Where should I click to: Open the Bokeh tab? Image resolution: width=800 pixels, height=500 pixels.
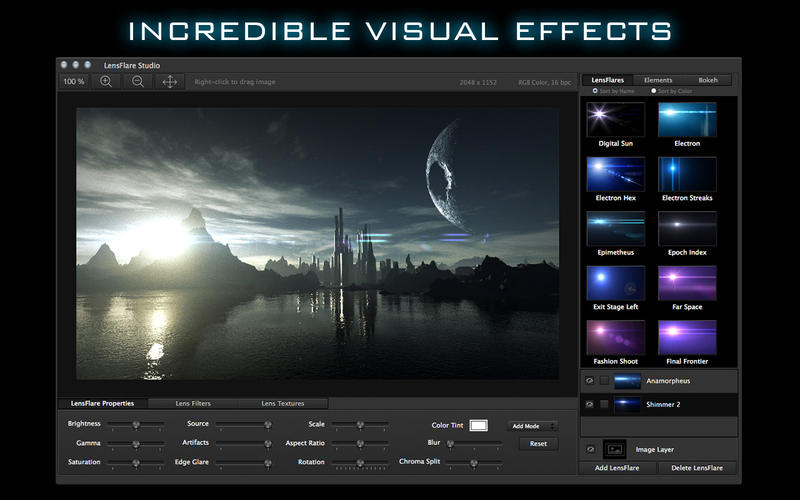pos(708,80)
